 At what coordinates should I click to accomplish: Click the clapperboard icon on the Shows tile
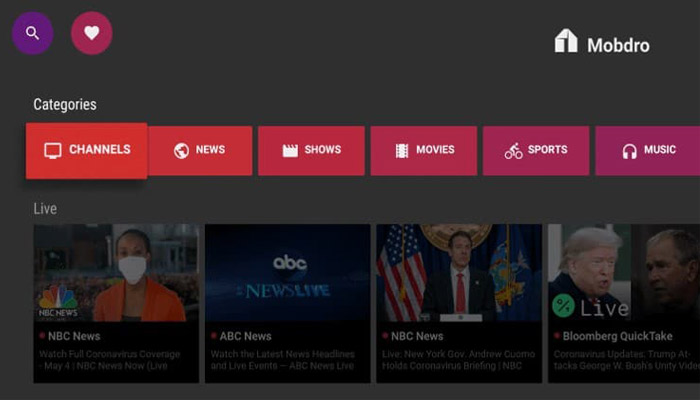[x=290, y=150]
